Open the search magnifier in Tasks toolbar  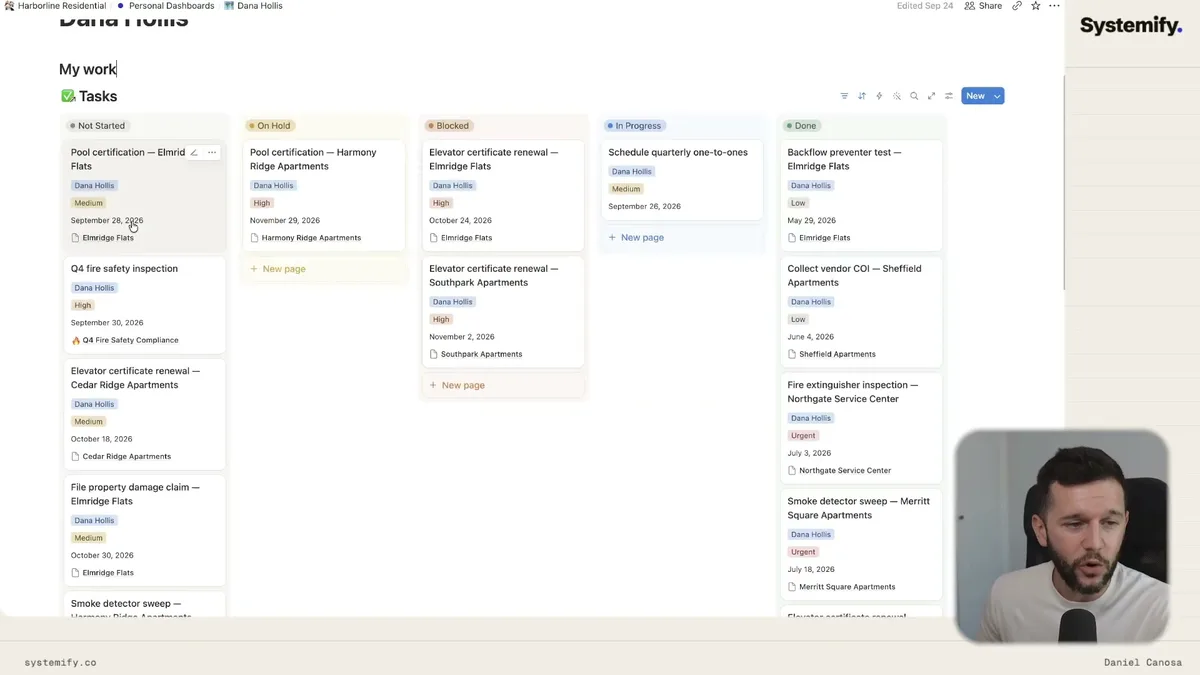914,96
